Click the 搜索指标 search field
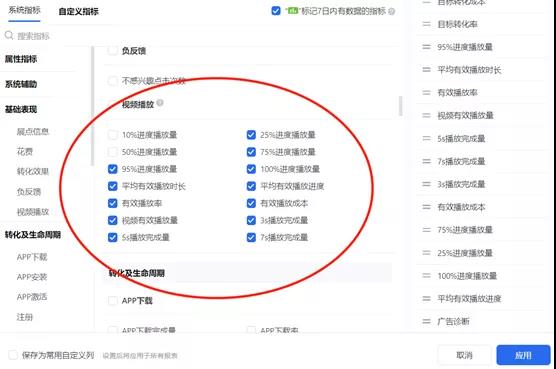The height and width of the screenshot is (369, 556). click(34, 36)
